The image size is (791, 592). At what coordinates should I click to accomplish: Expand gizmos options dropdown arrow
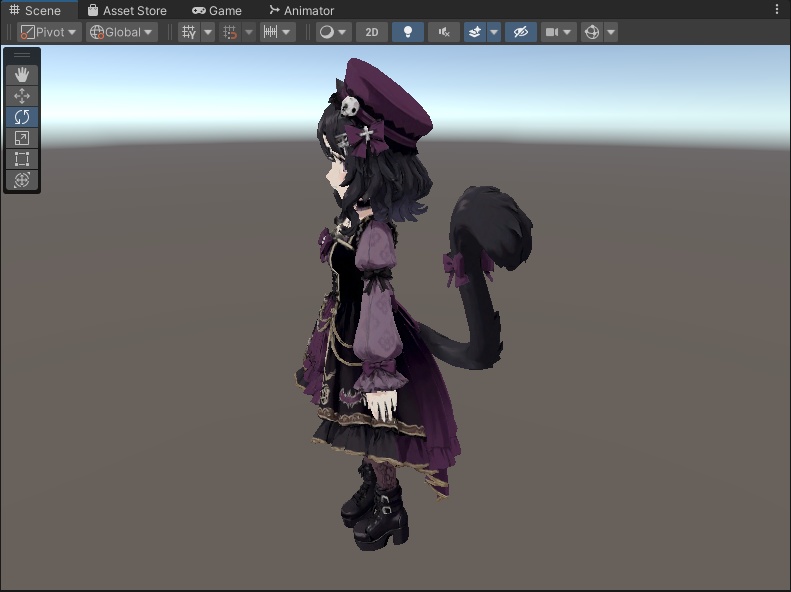[611, 32]
